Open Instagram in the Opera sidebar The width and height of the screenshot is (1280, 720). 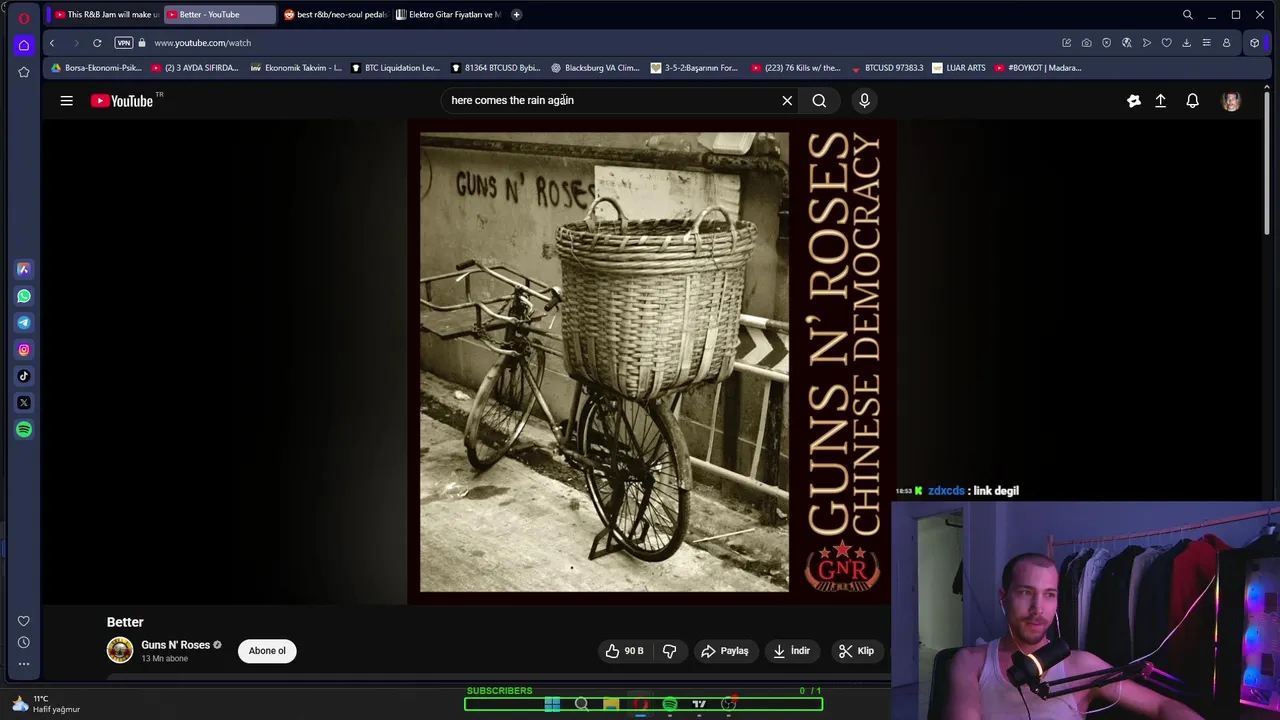point(24,350)
